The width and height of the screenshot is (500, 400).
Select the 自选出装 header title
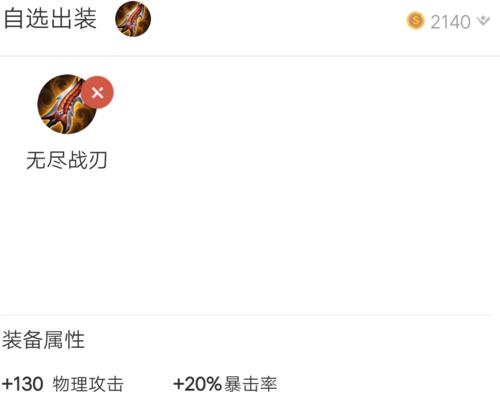[50, 19]
